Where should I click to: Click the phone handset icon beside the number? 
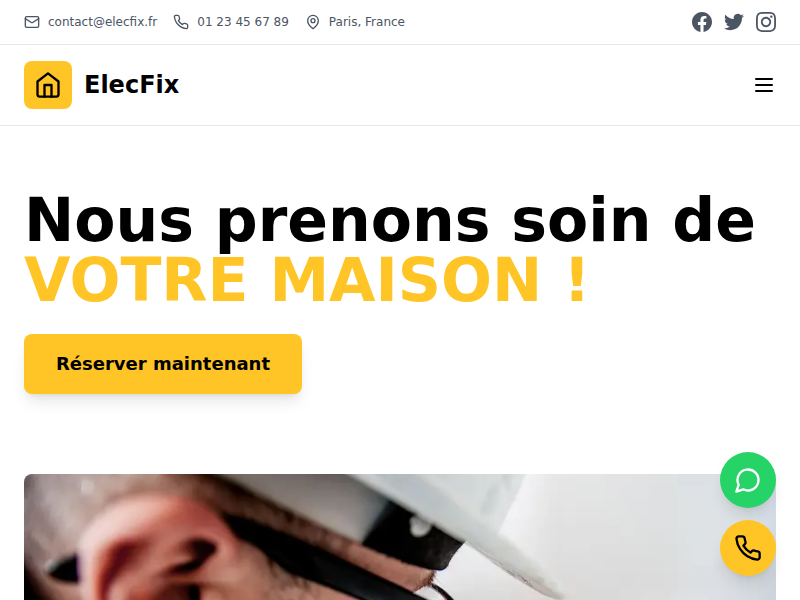tap(181, 22)
